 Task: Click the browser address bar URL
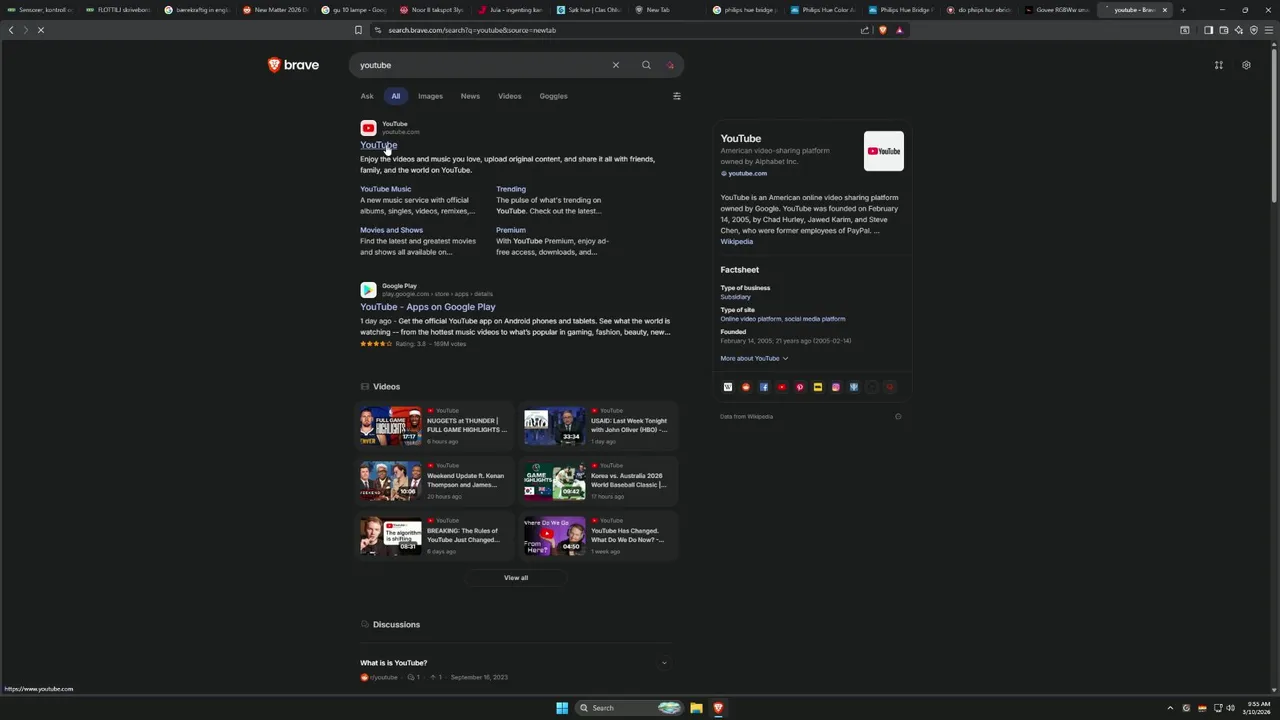click(x=472, y=30)
